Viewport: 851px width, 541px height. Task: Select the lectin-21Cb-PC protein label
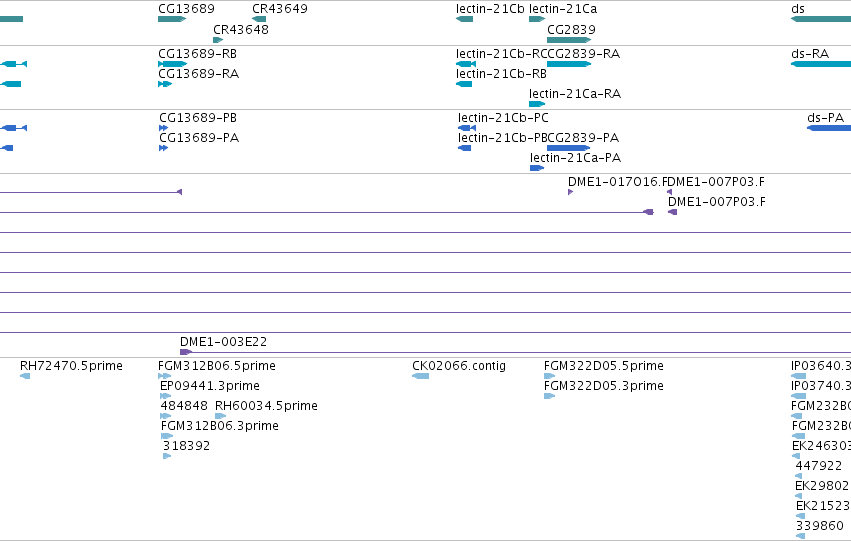coord(503,117)
